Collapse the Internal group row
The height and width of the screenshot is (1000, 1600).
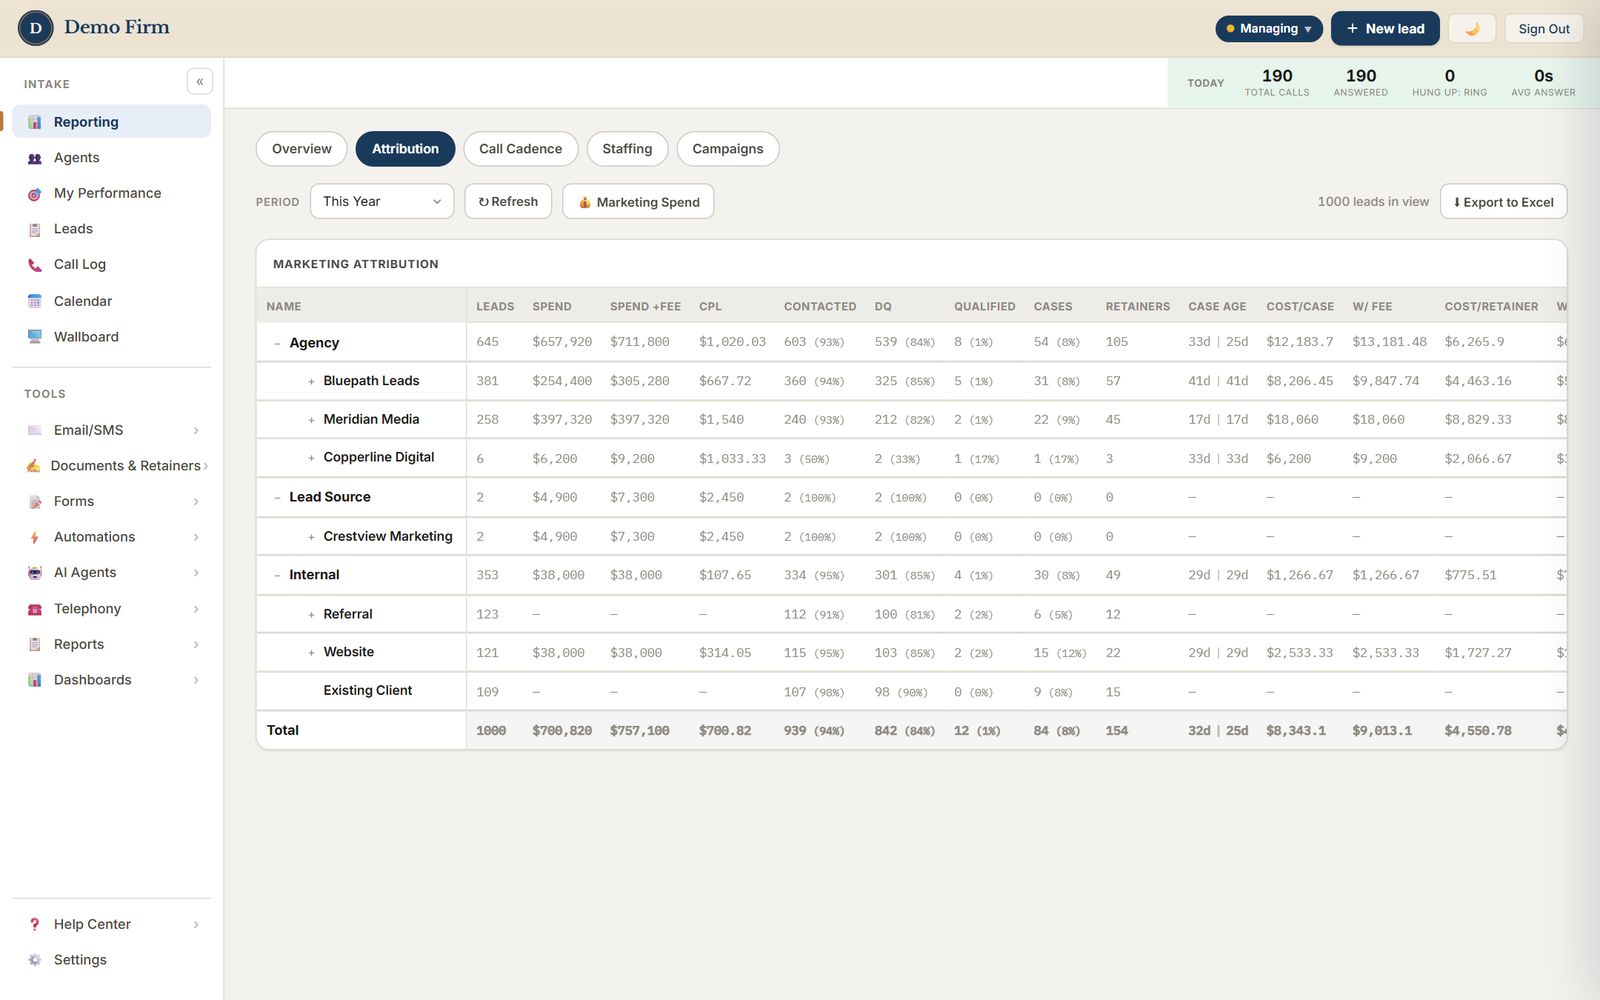coord(277,575)
